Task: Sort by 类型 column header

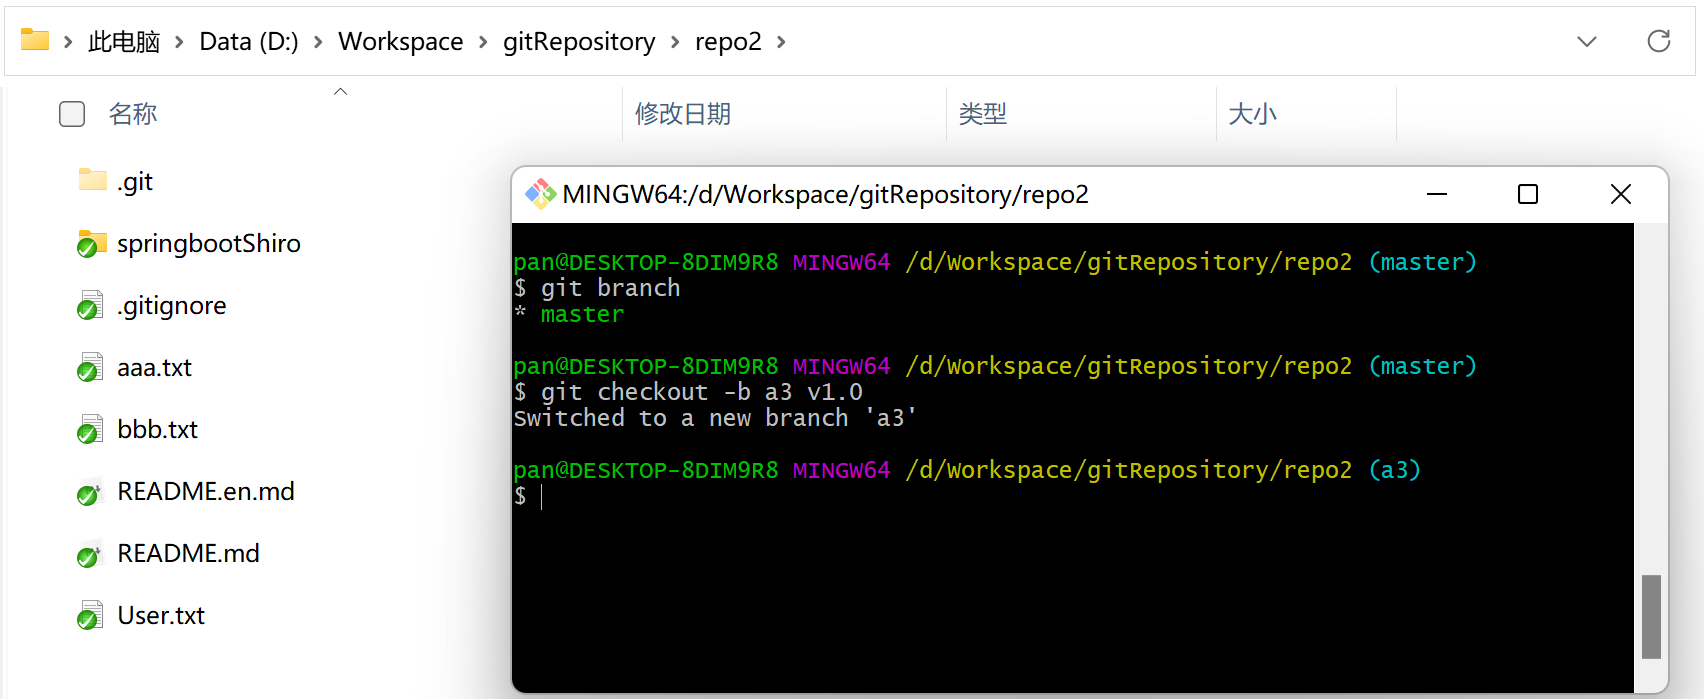Action: (983, 114)
